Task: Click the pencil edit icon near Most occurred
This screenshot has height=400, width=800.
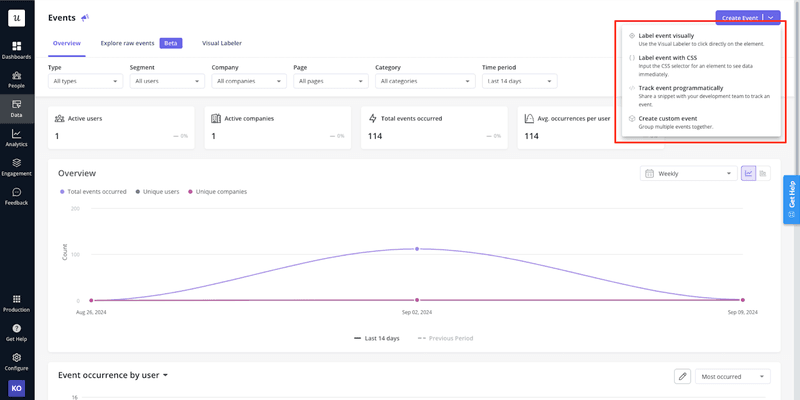Action: pos(682,376)
